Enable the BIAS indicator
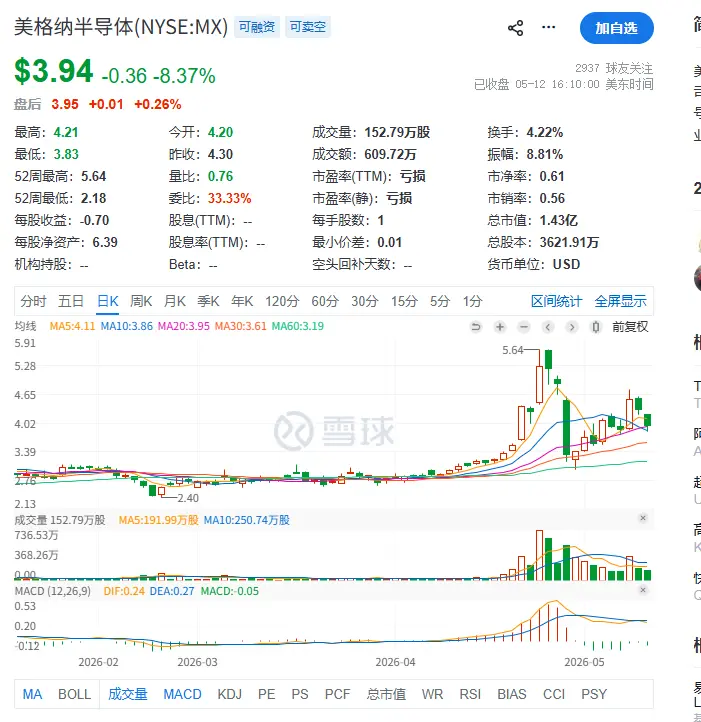Screen dimensions: 701x722 511,694
